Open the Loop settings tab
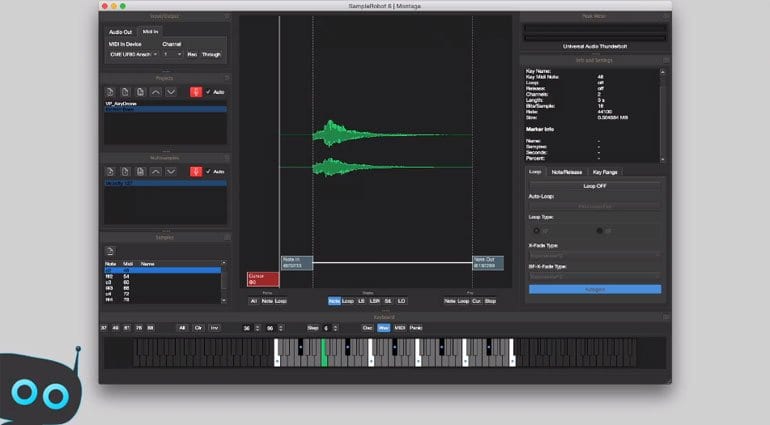This screenshot has width=770, height=425. pos(535,171)
